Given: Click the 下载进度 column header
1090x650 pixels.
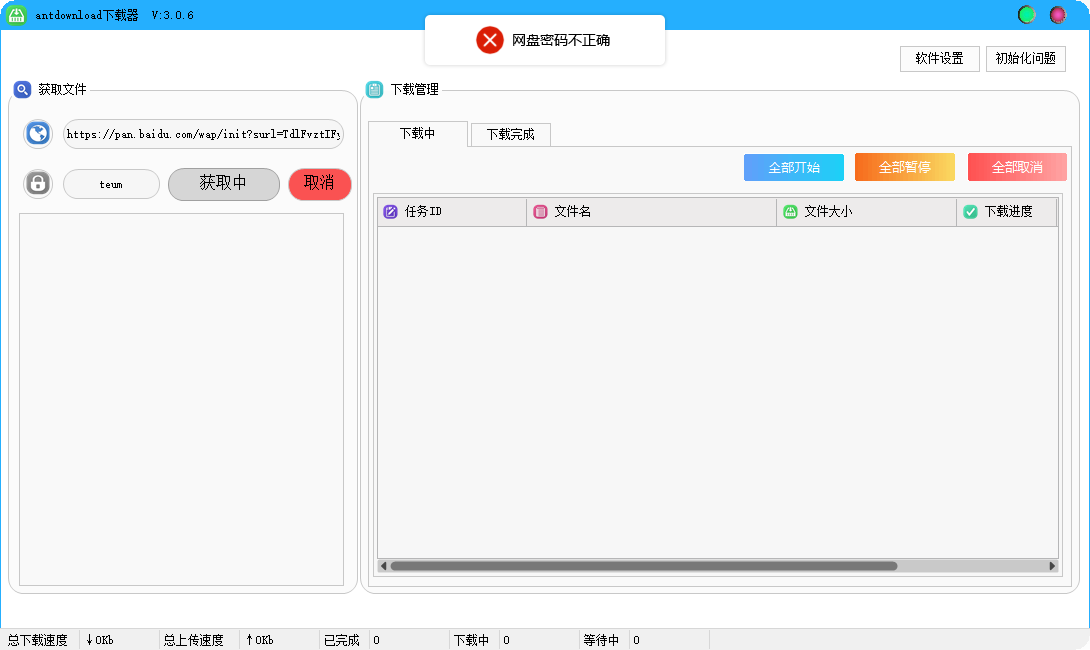Looking at the screenshot, I should 1007,211.
